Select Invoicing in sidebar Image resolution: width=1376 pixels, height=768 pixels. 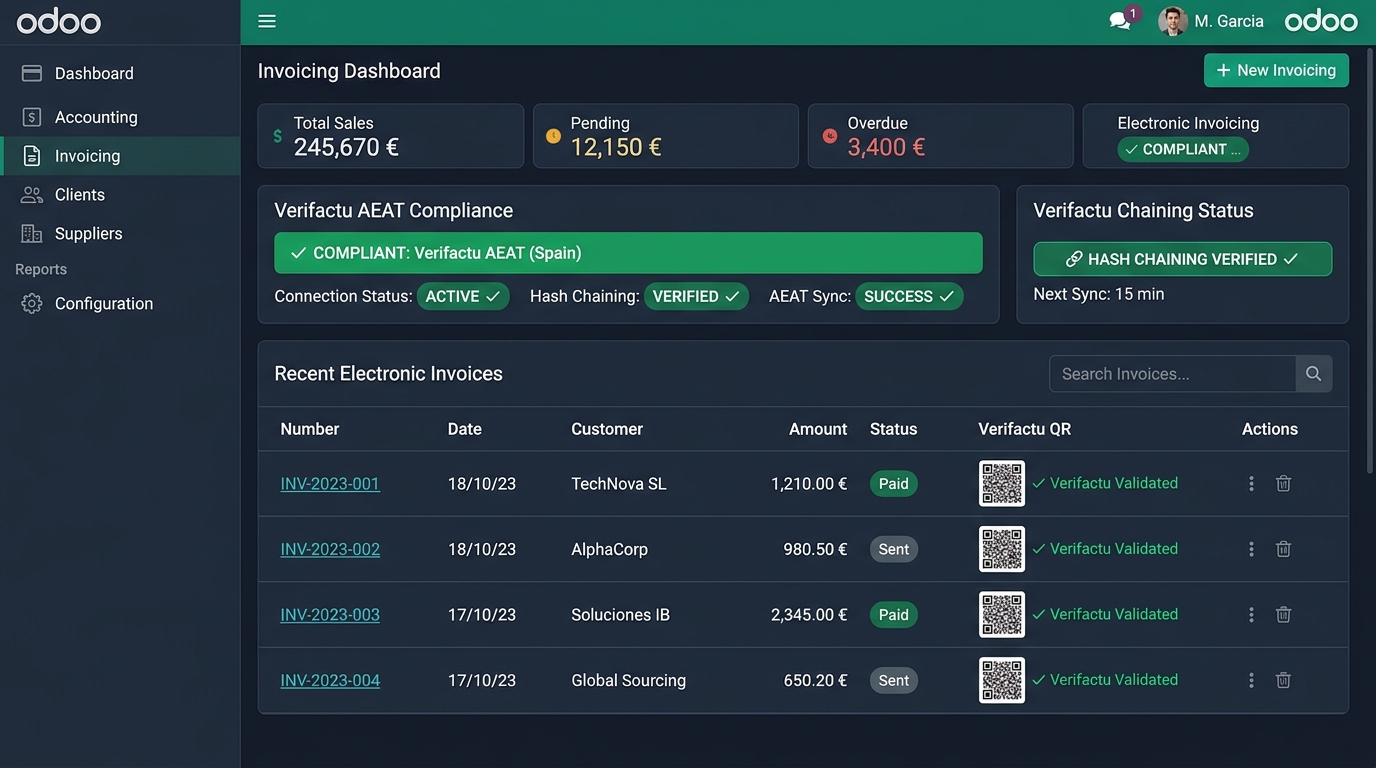(x=120, y=156)
